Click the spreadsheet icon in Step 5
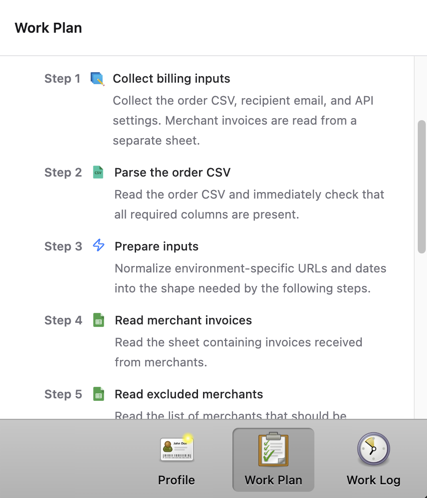427x498 pixels. tap(98, 394)
